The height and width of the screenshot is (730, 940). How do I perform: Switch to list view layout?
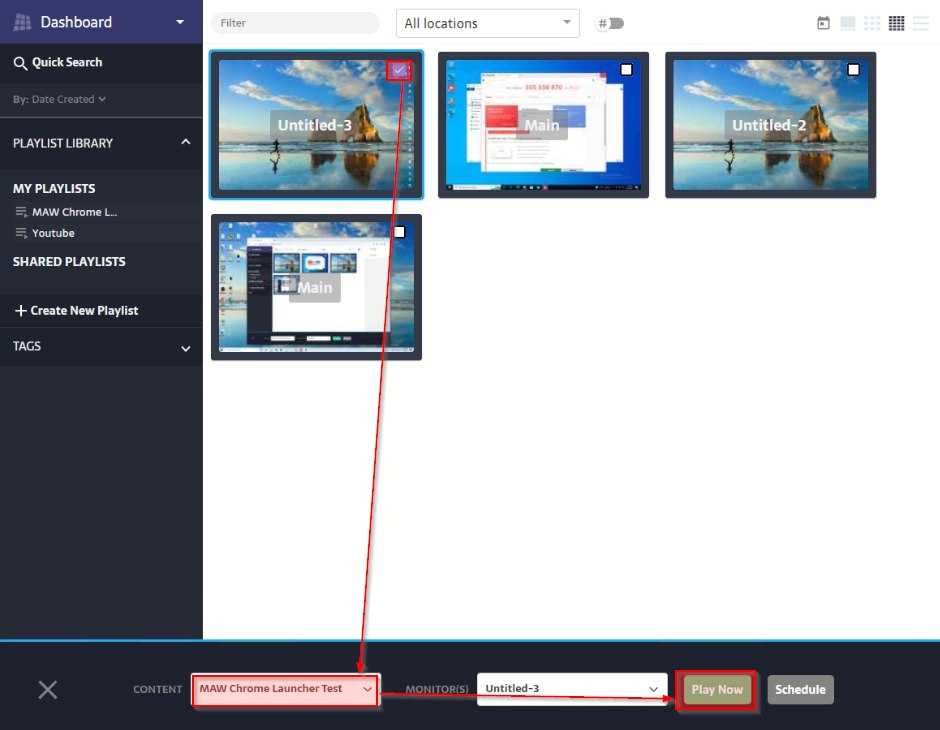[920, 23]
